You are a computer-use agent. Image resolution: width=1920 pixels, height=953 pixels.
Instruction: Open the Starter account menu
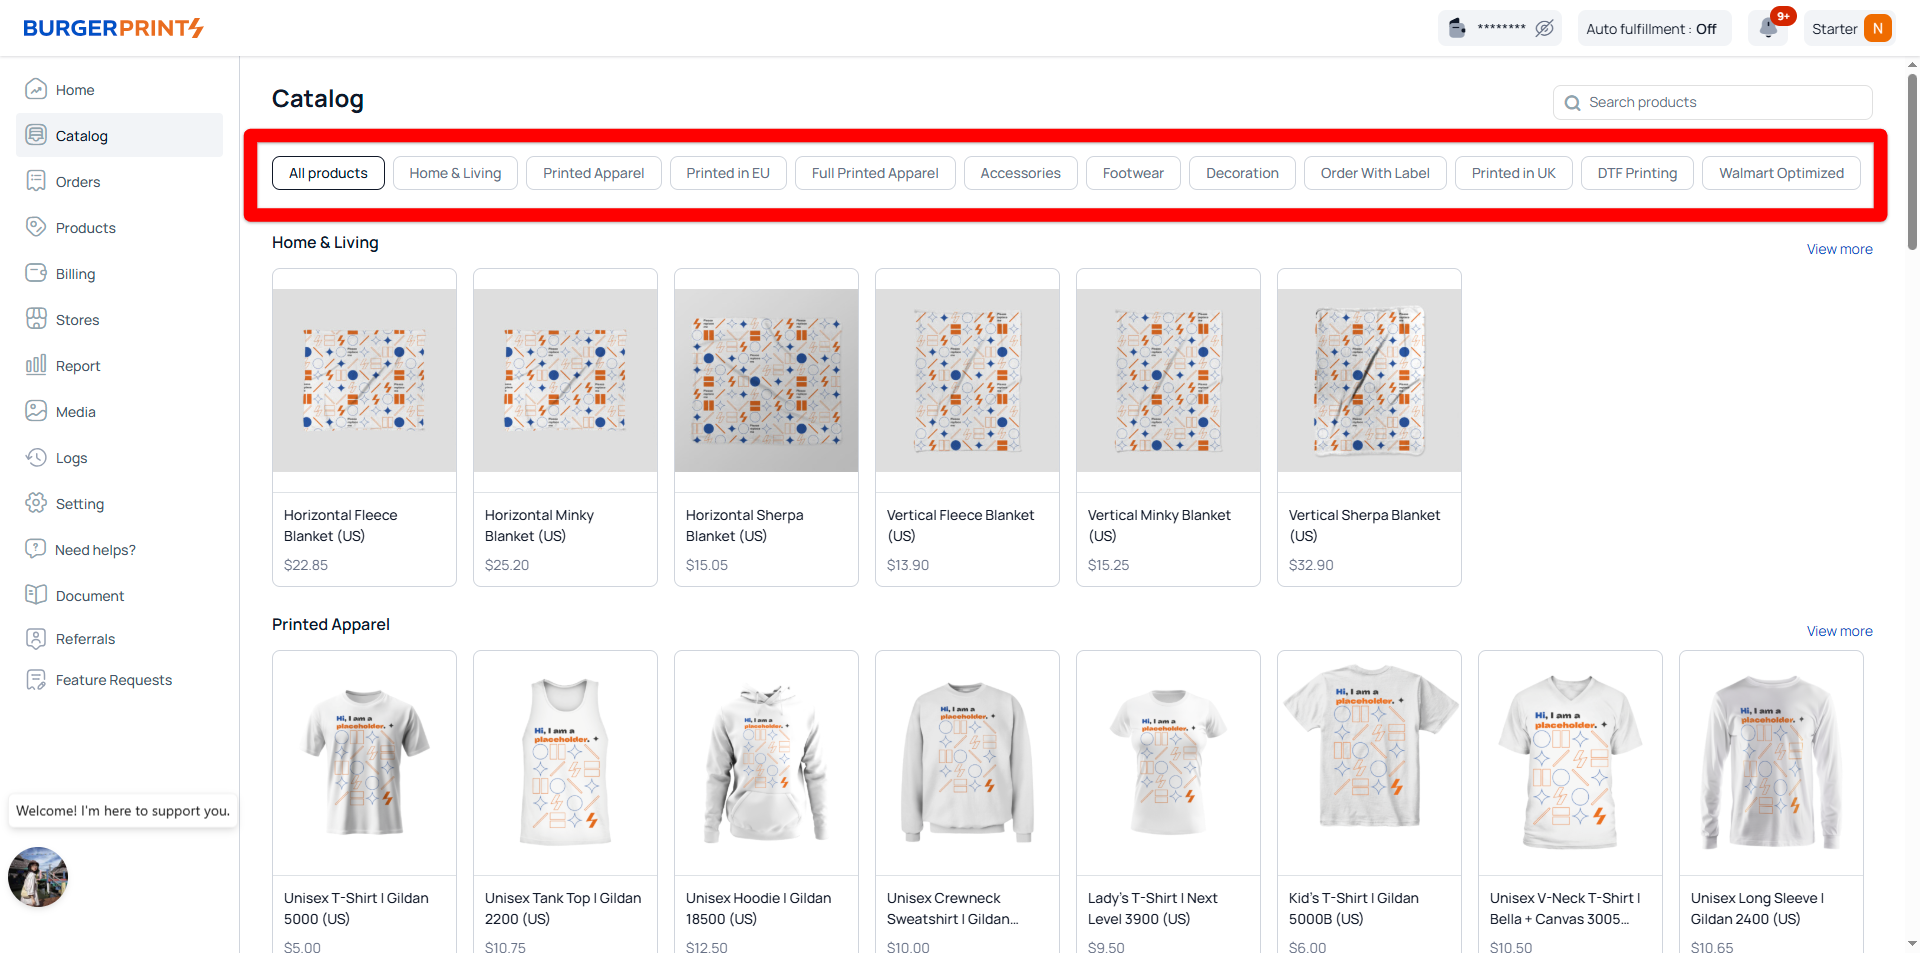[1850, 29]
